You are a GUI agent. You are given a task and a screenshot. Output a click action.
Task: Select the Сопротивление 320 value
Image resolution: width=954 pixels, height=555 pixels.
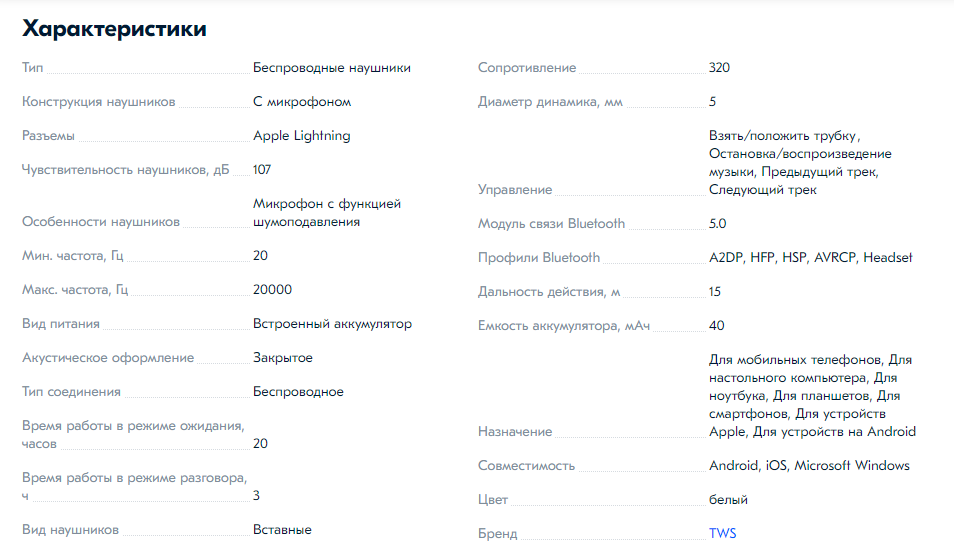719,68
